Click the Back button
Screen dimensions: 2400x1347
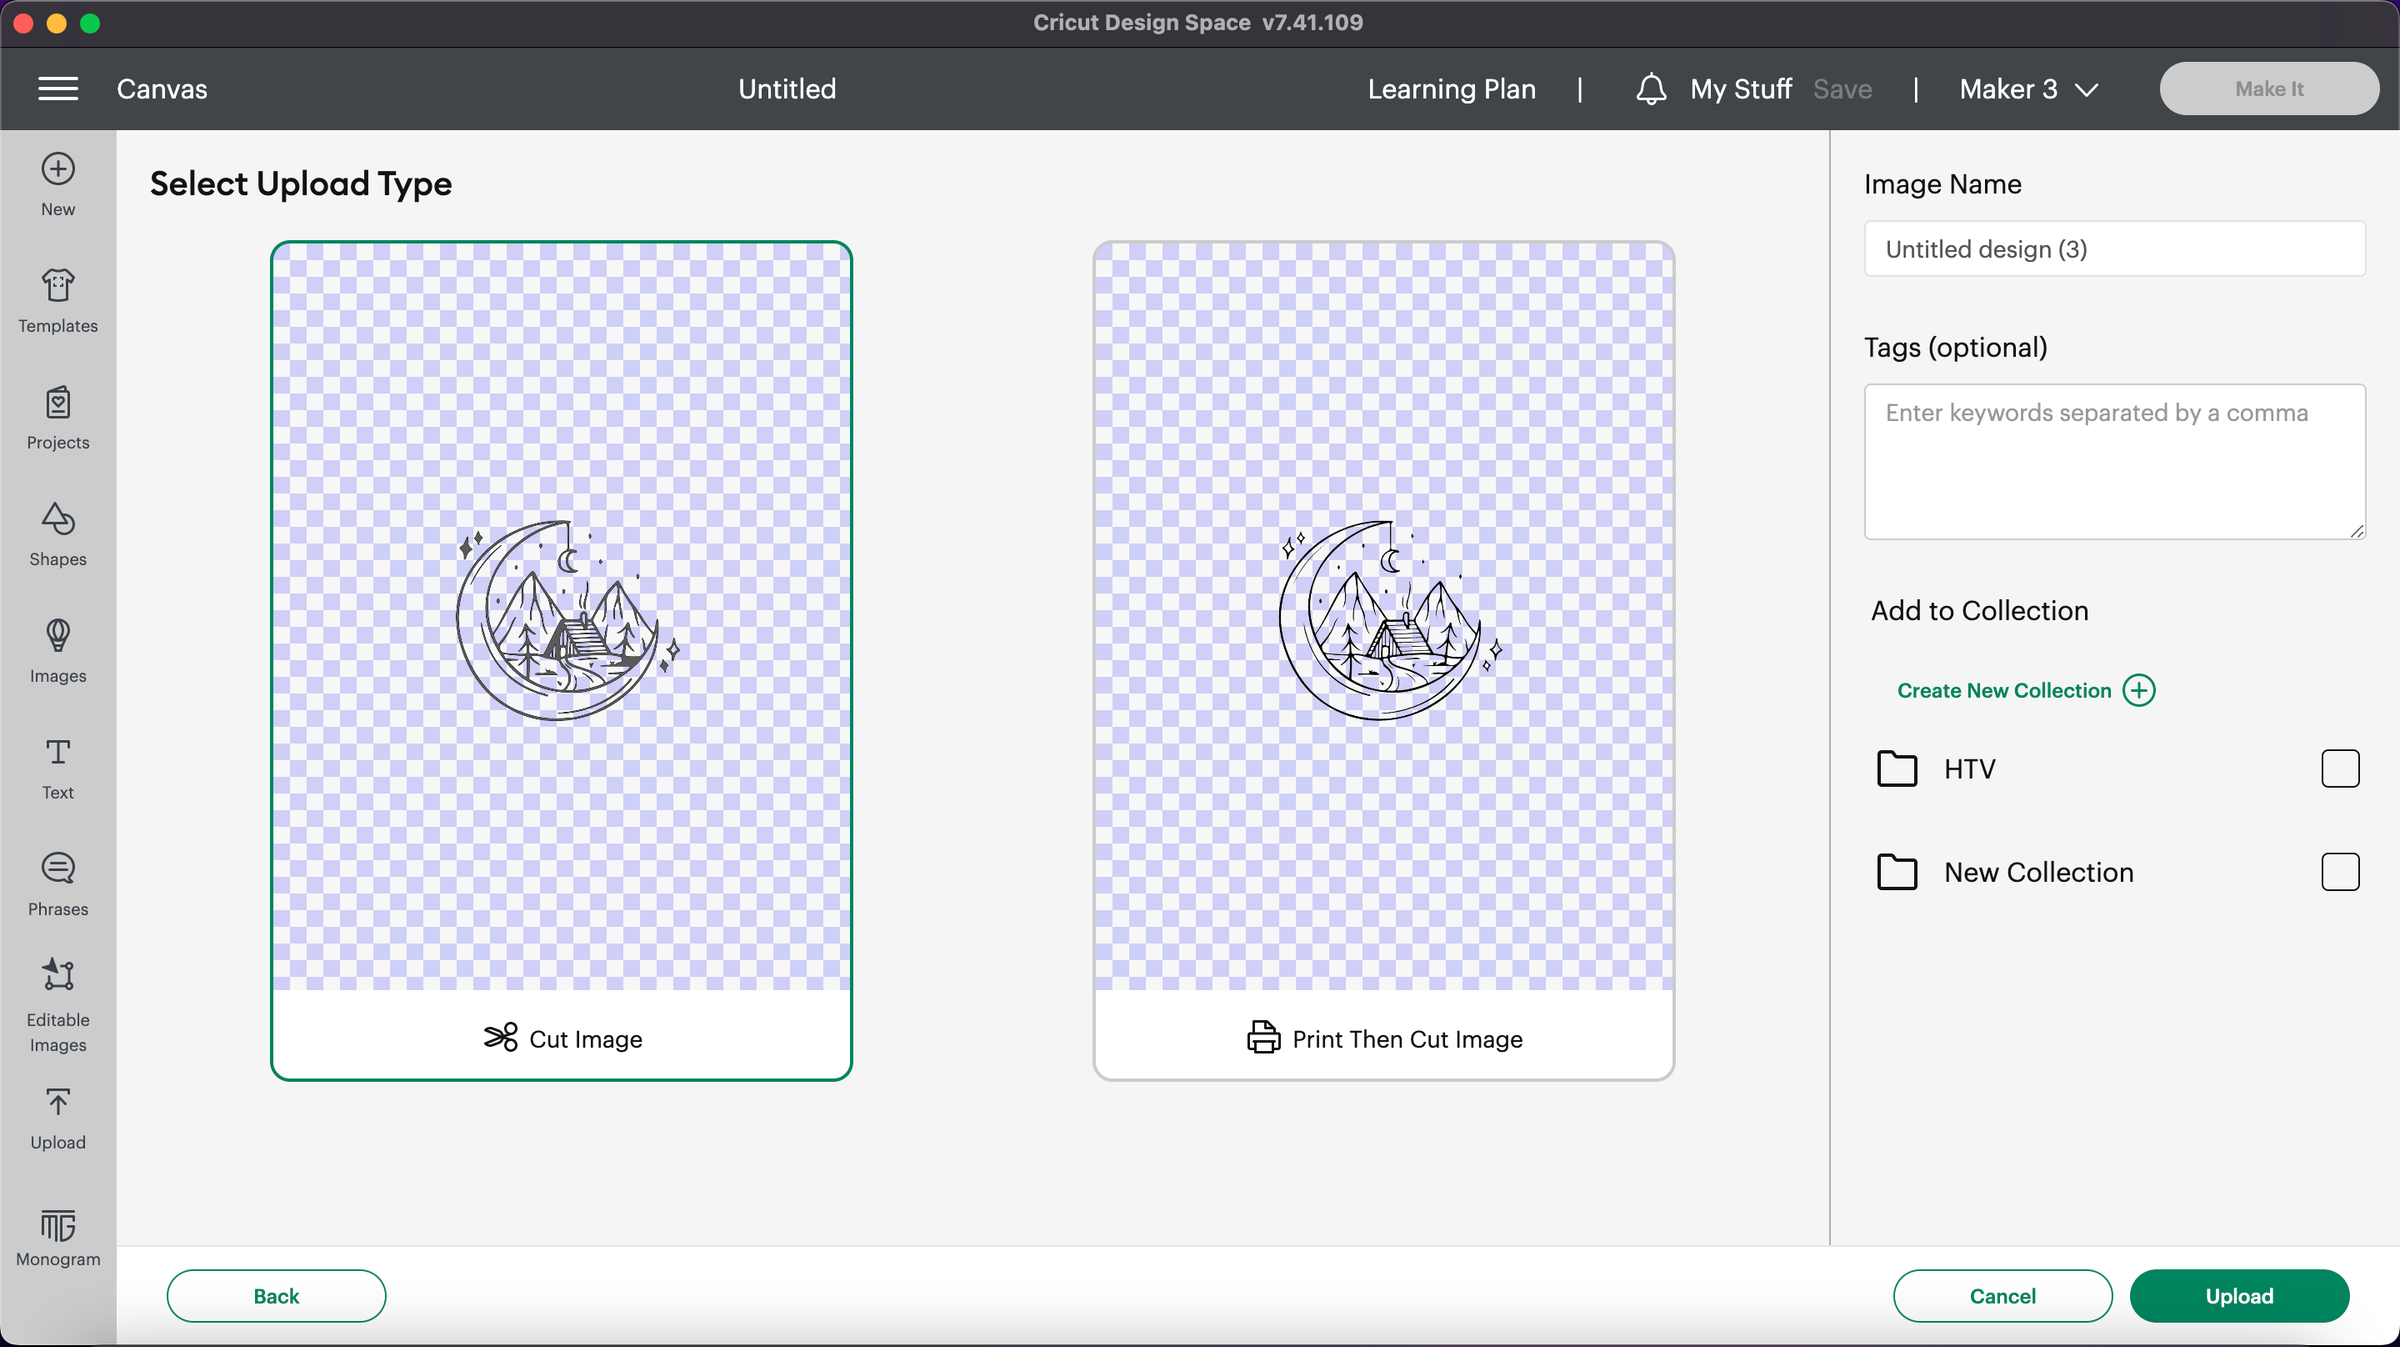pos(276,1295)
